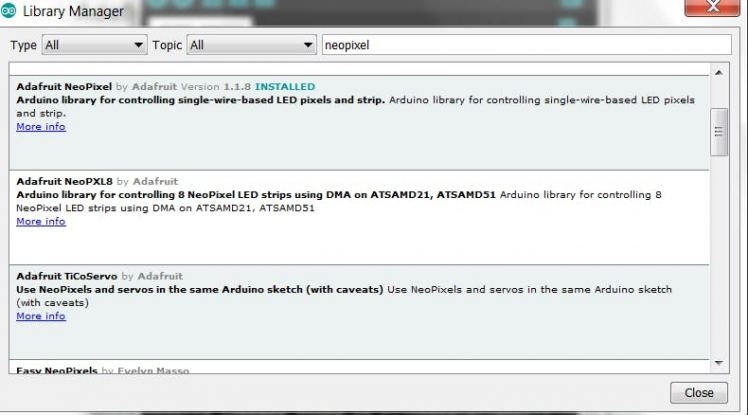Open the Type dropdown set to All
Screen dimensions: 748x415
(94, 45)
